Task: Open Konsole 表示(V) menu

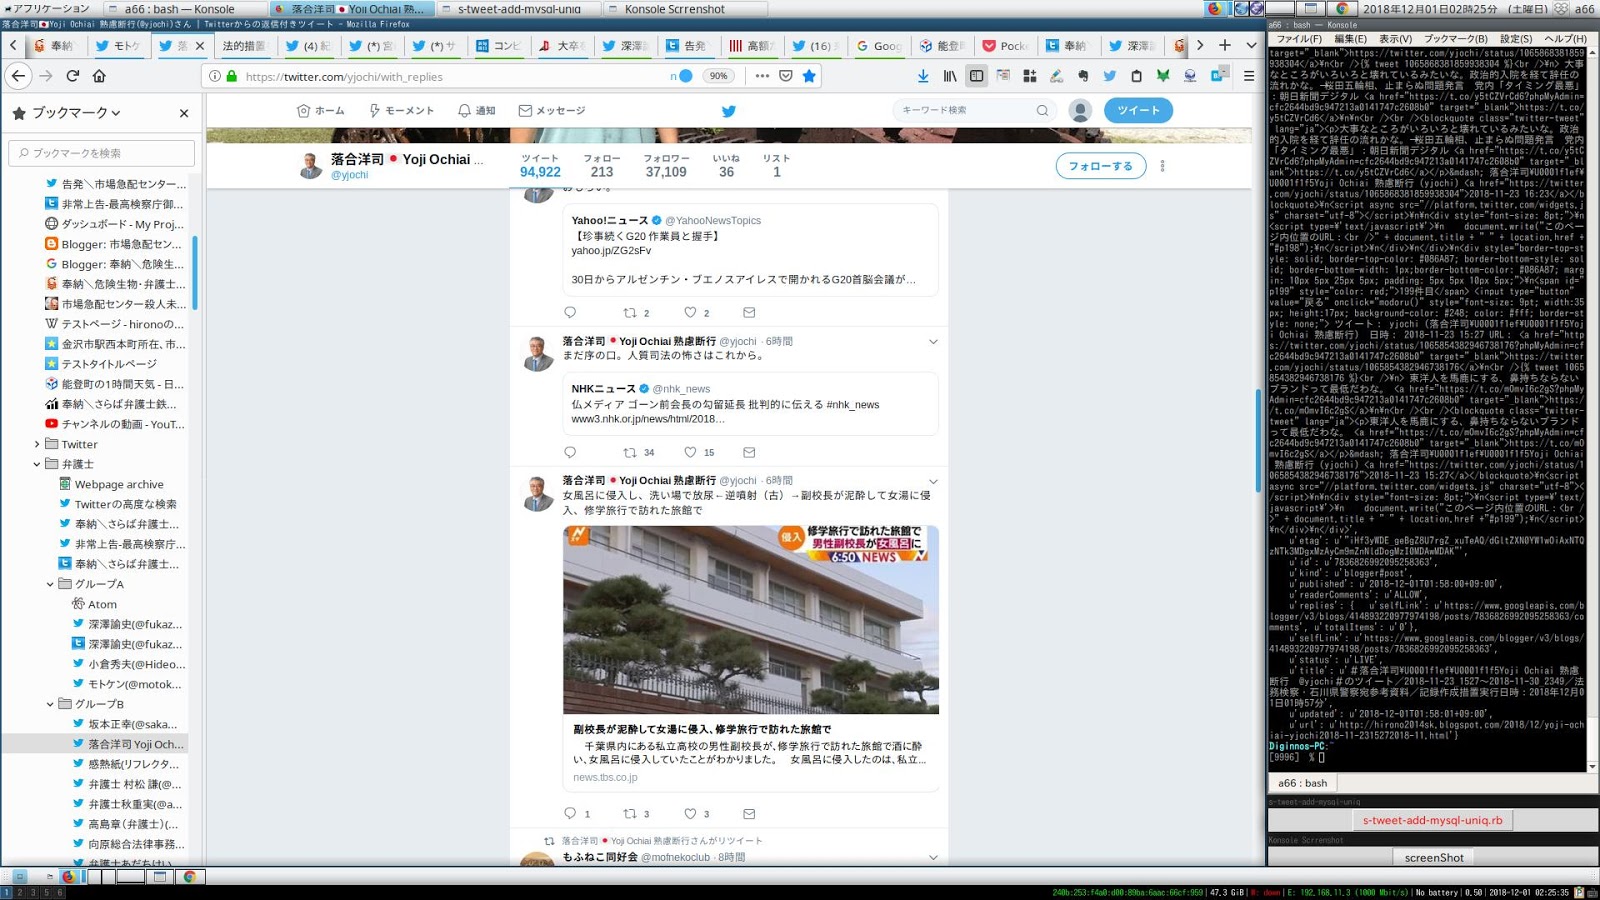Action: coord(1396,39)
